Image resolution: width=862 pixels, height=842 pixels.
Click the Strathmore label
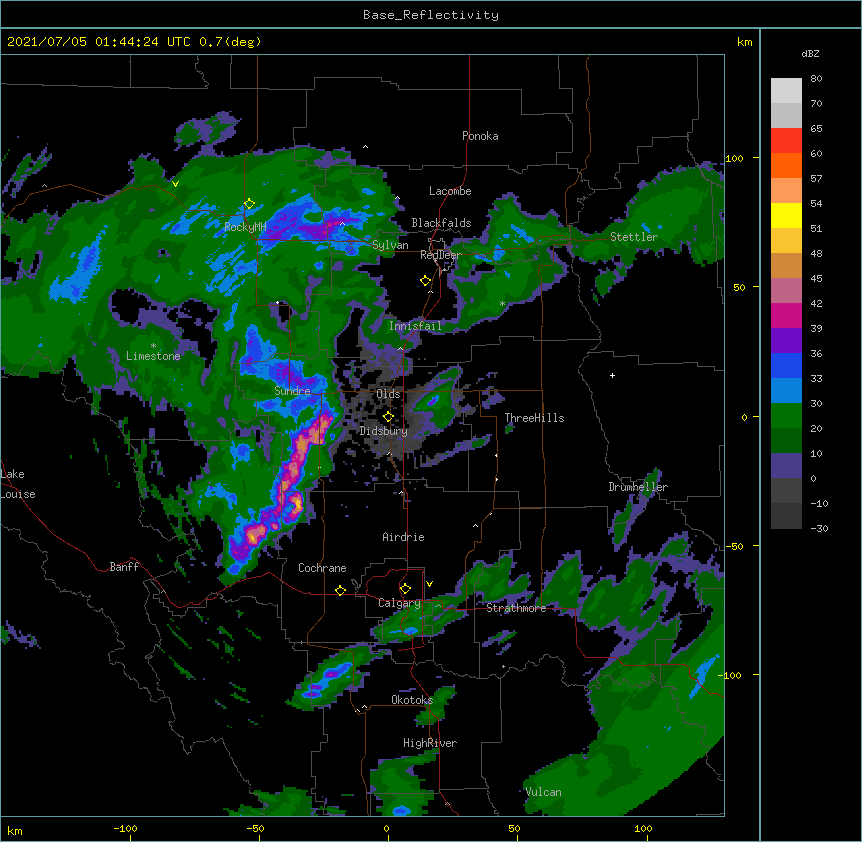coord(516,608)
